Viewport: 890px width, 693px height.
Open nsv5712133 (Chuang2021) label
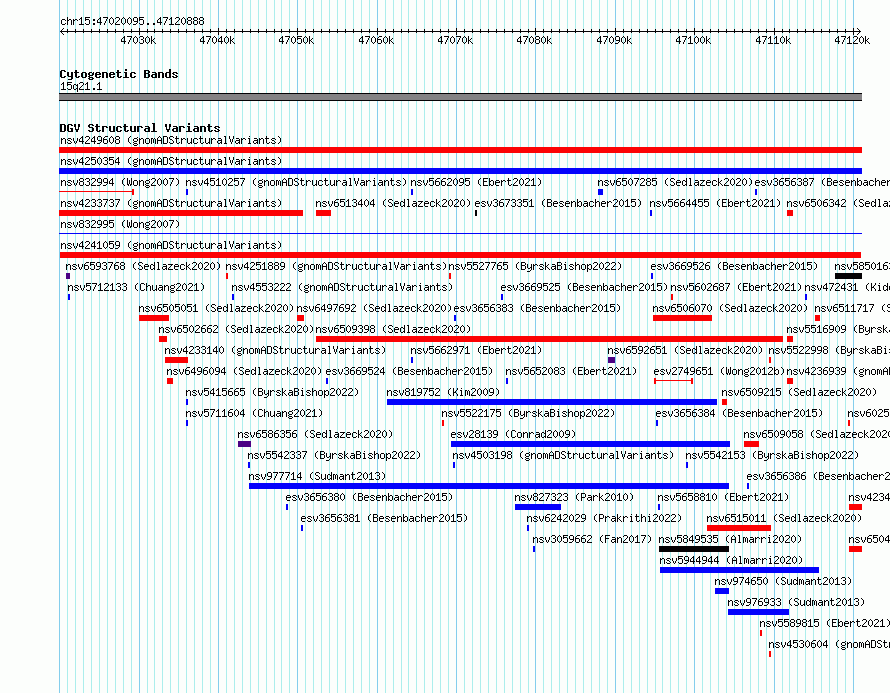[136, 287]
